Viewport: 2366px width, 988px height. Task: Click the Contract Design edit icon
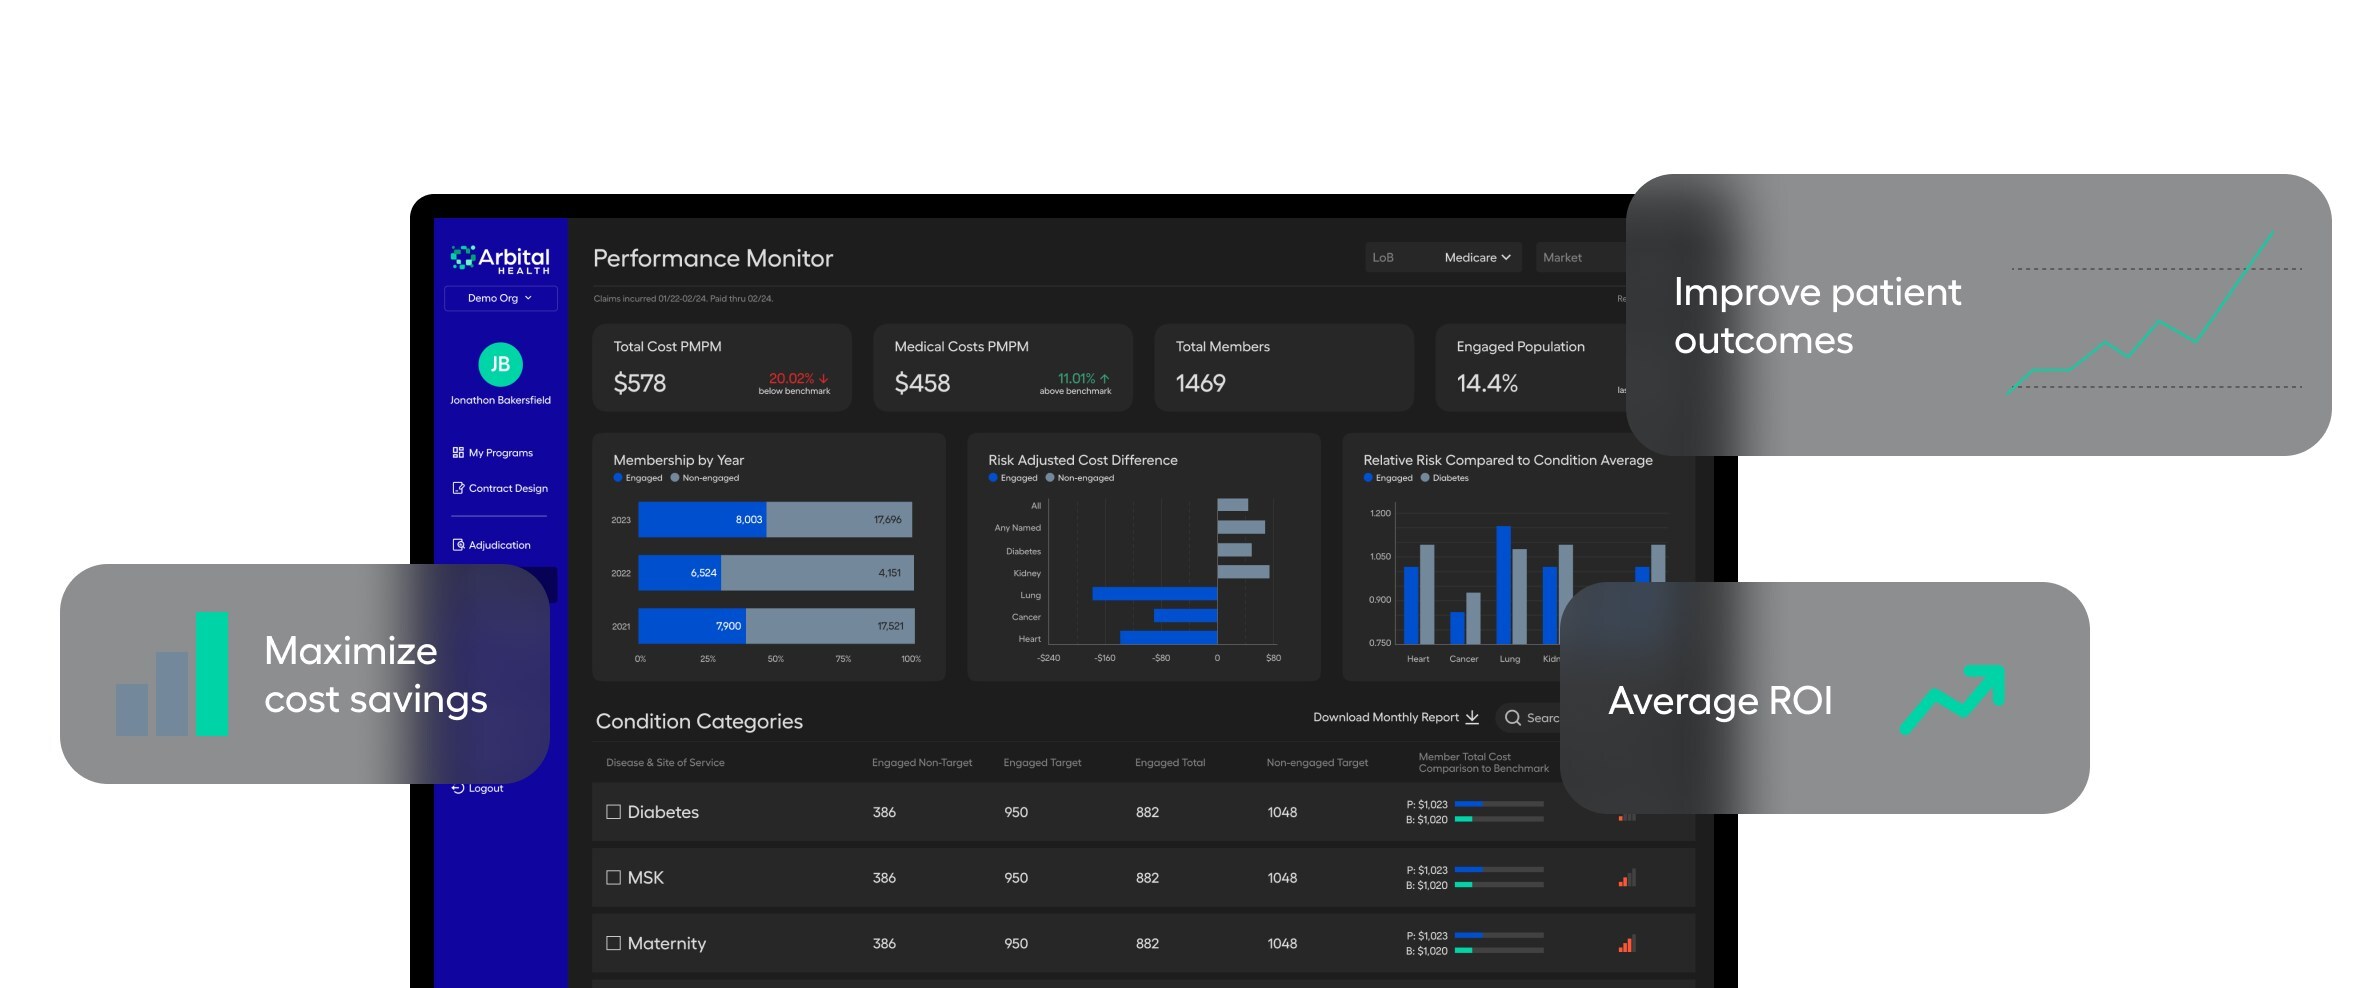click(x=458, y=488)
